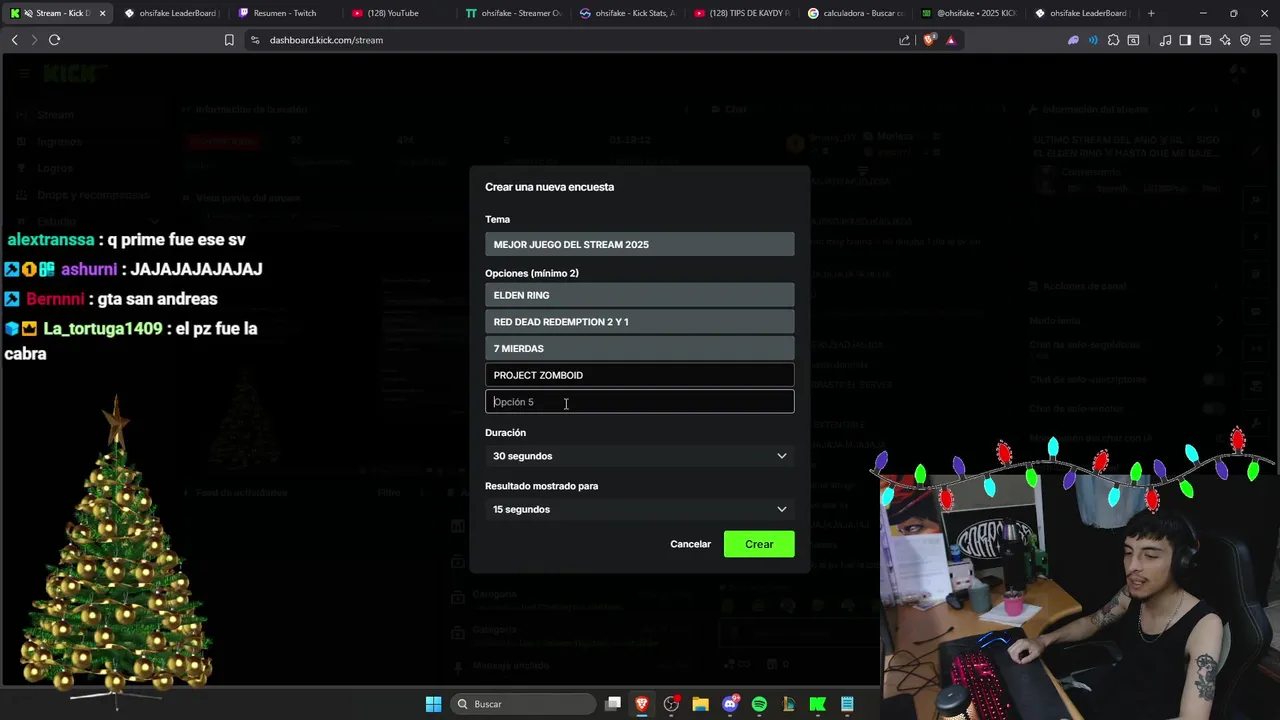
Task: Click the purple ghost extension icon
Action: [1073, 40]
